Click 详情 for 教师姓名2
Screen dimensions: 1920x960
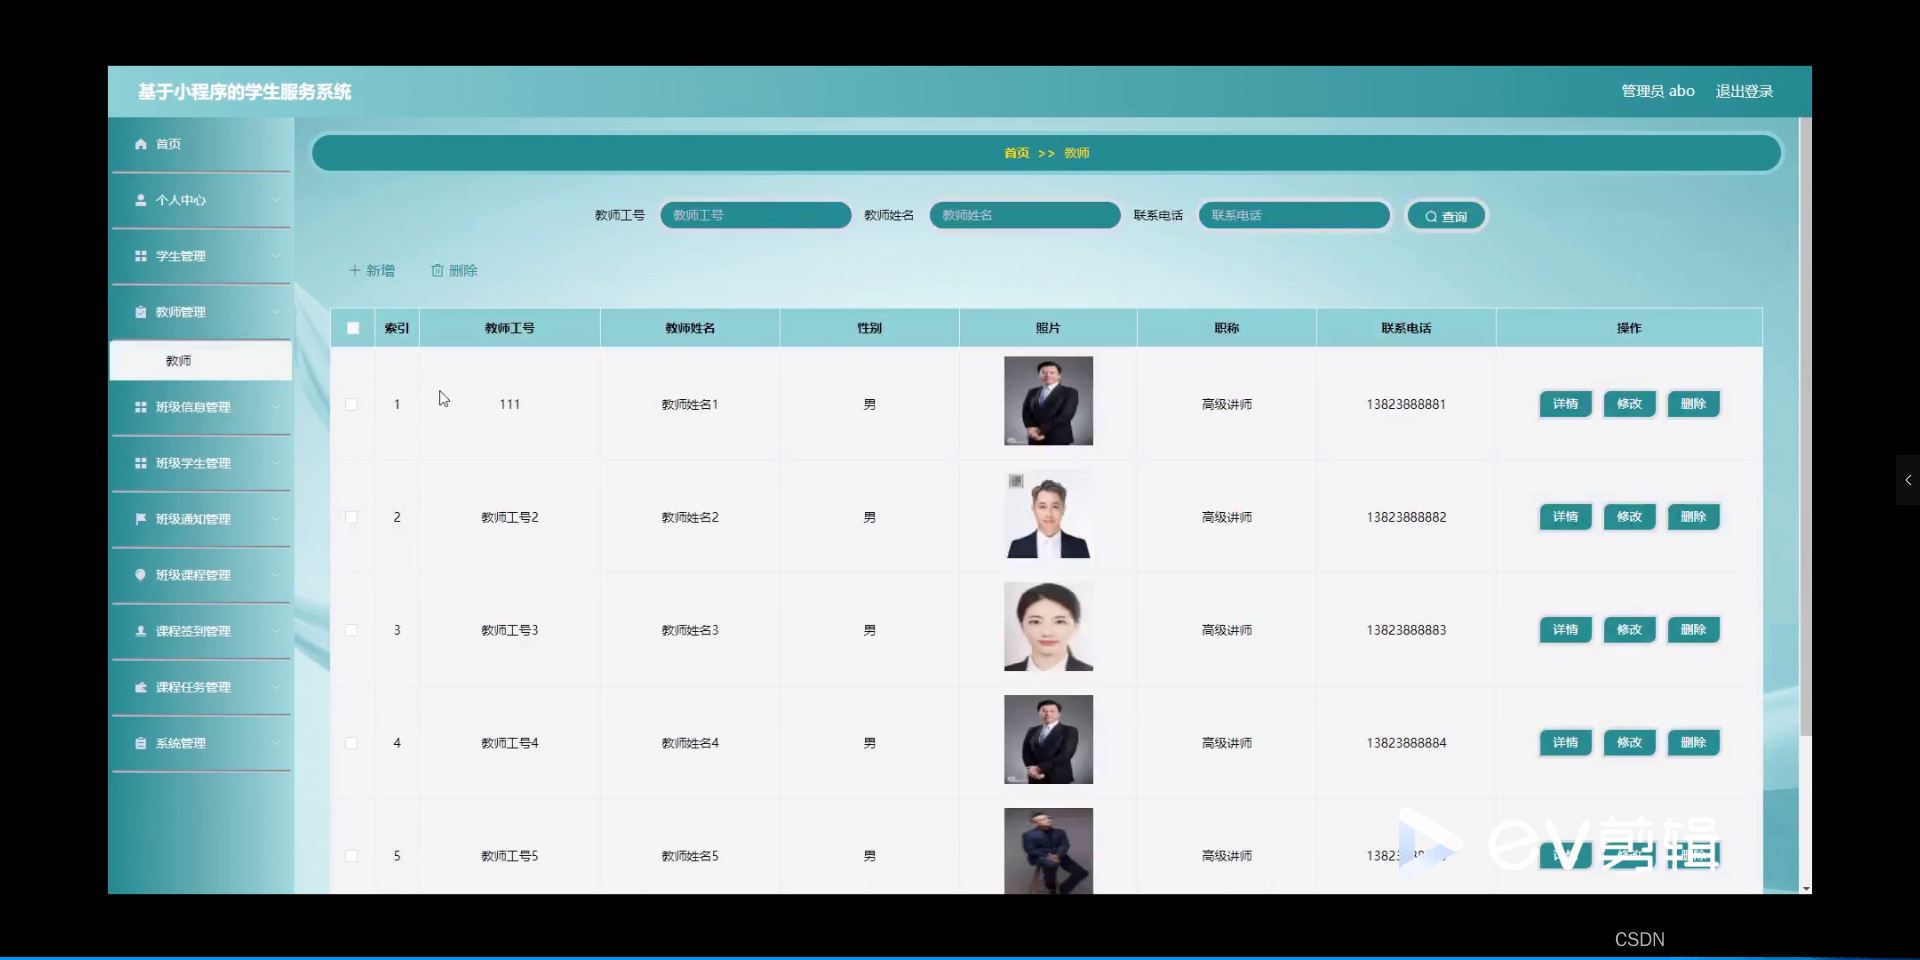click(x=1564, y=517)
